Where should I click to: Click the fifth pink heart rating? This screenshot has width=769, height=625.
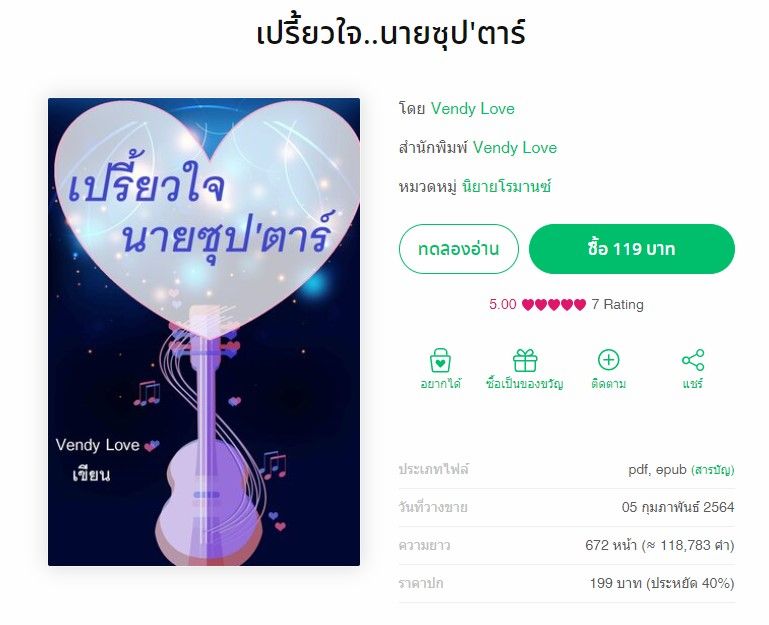(580, 305)
